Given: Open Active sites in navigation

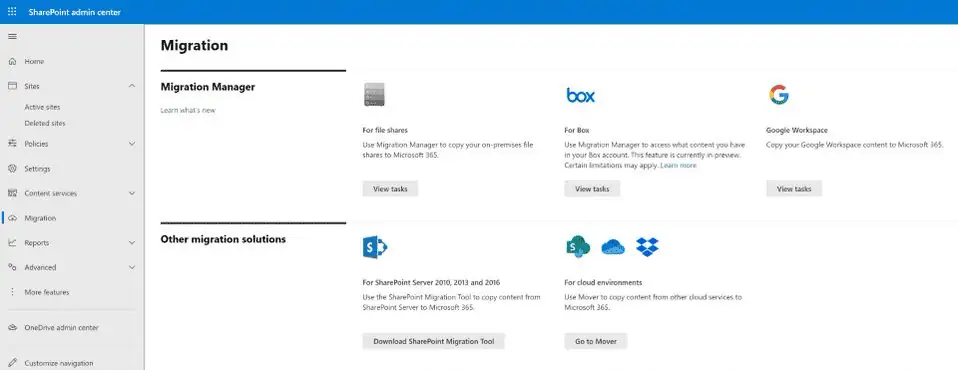Looking at the screenshot, I should (x=42, y=107).
